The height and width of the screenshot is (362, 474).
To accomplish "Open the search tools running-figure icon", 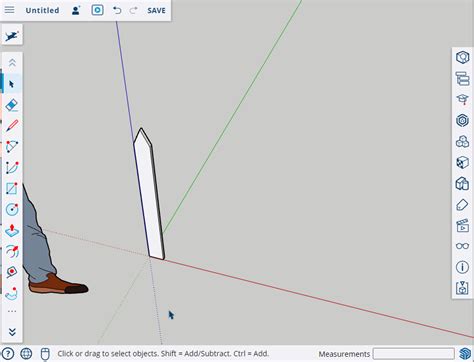I will (12, 35).
